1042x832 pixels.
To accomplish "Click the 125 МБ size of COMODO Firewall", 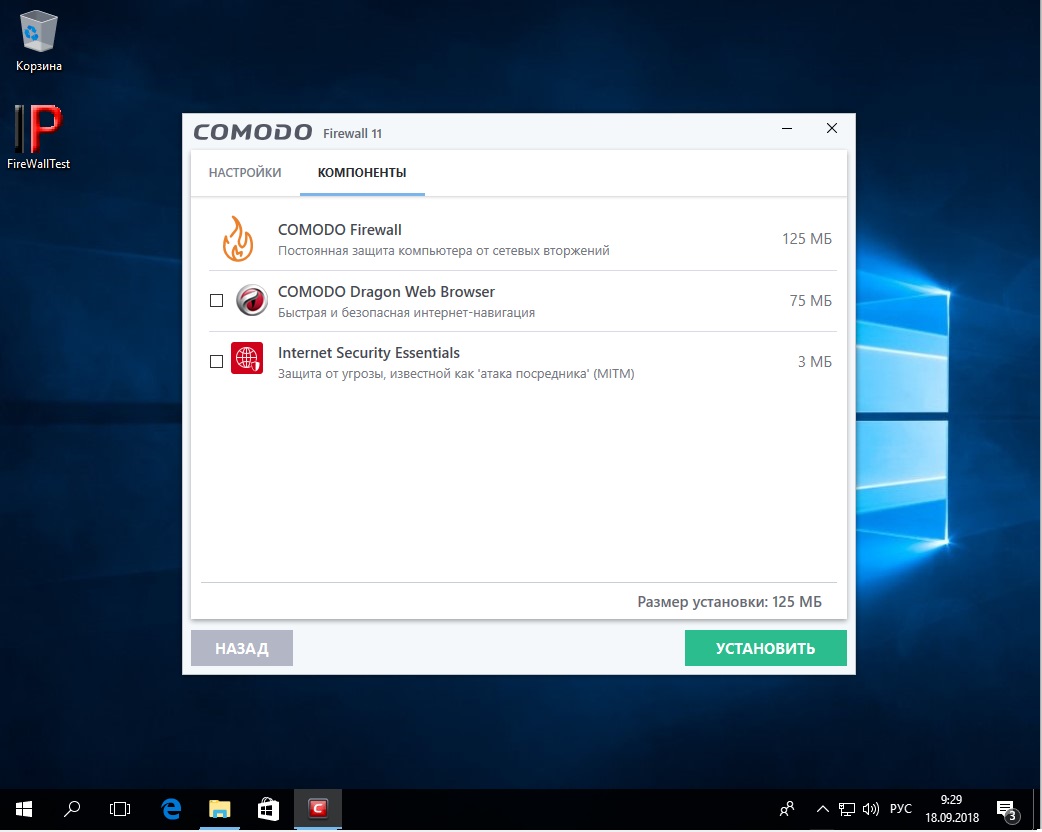I will (x=807, y=239).
